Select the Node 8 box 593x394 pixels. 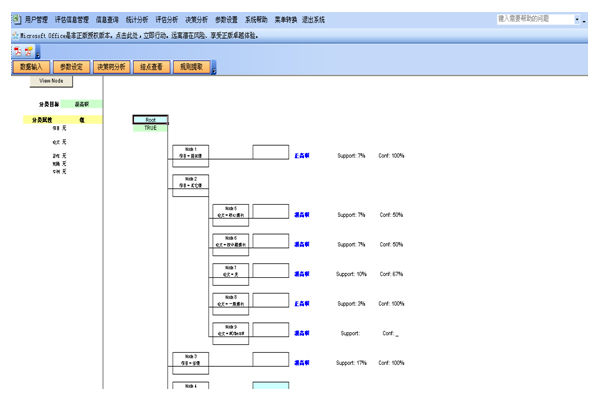(x=231, y=304)
